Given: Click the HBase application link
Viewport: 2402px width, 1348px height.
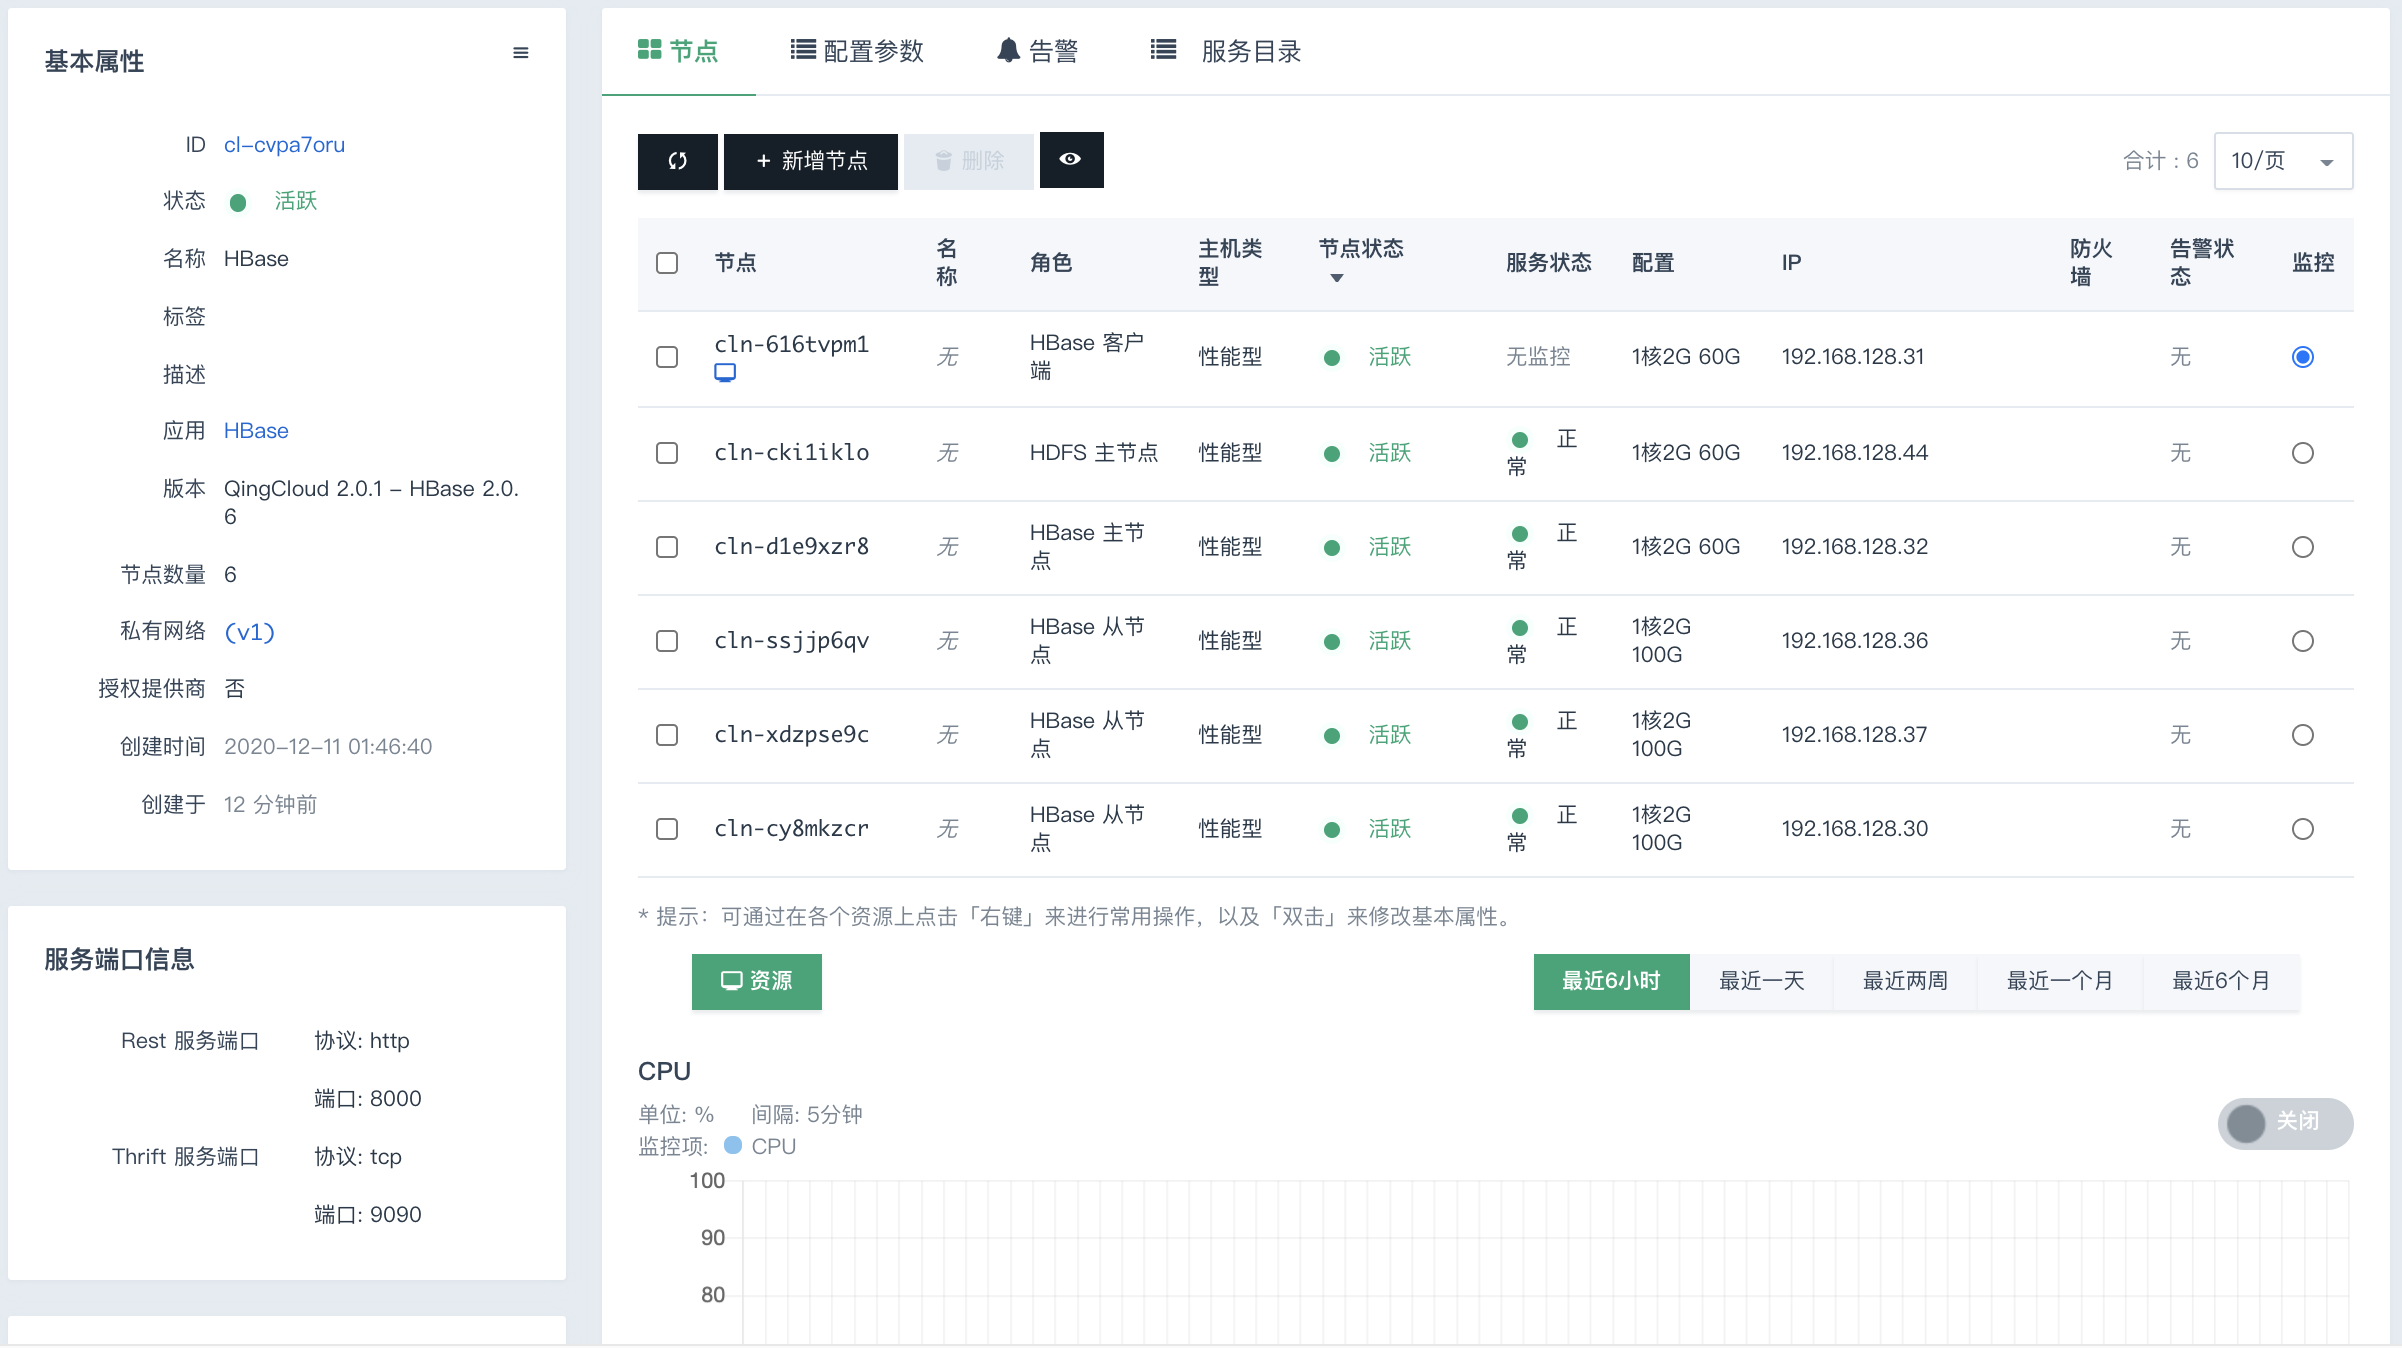Looking at the screenshot, I should tap(254, 431).
